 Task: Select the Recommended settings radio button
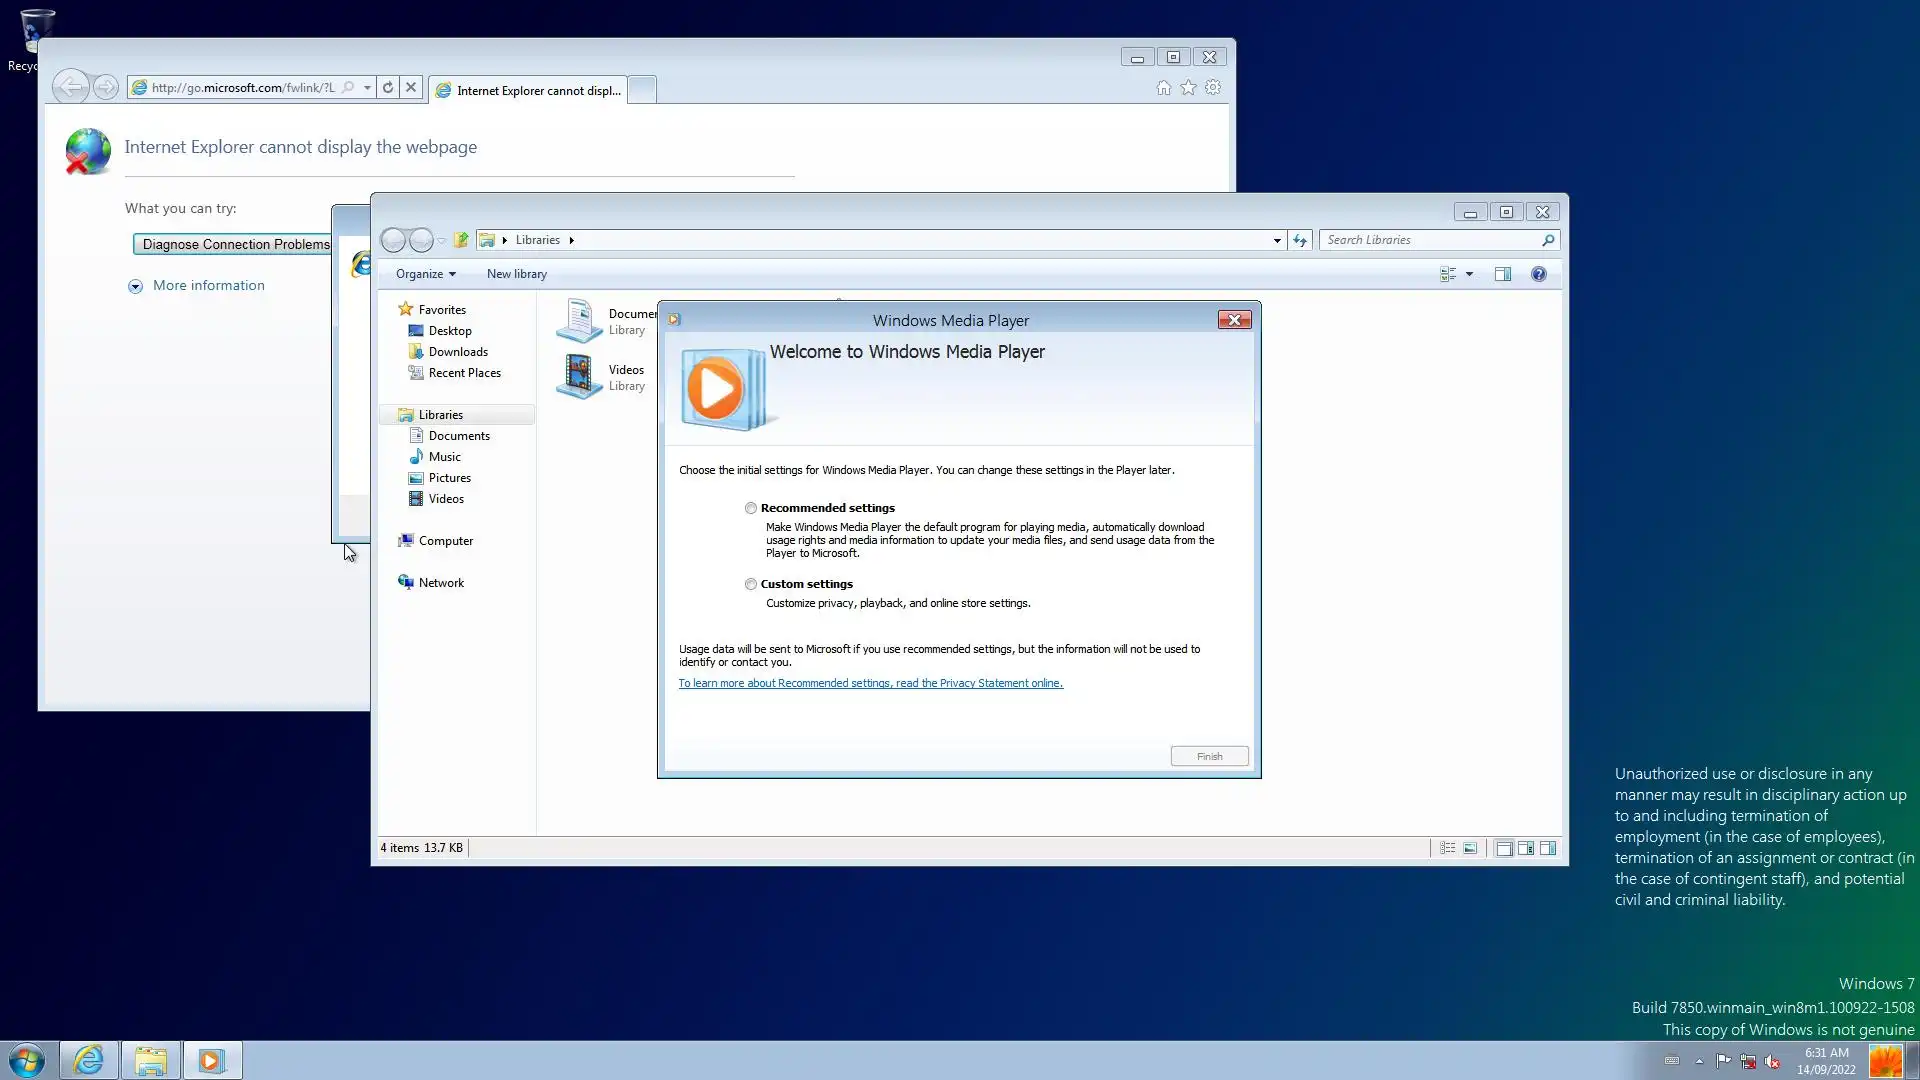(751, 508)
